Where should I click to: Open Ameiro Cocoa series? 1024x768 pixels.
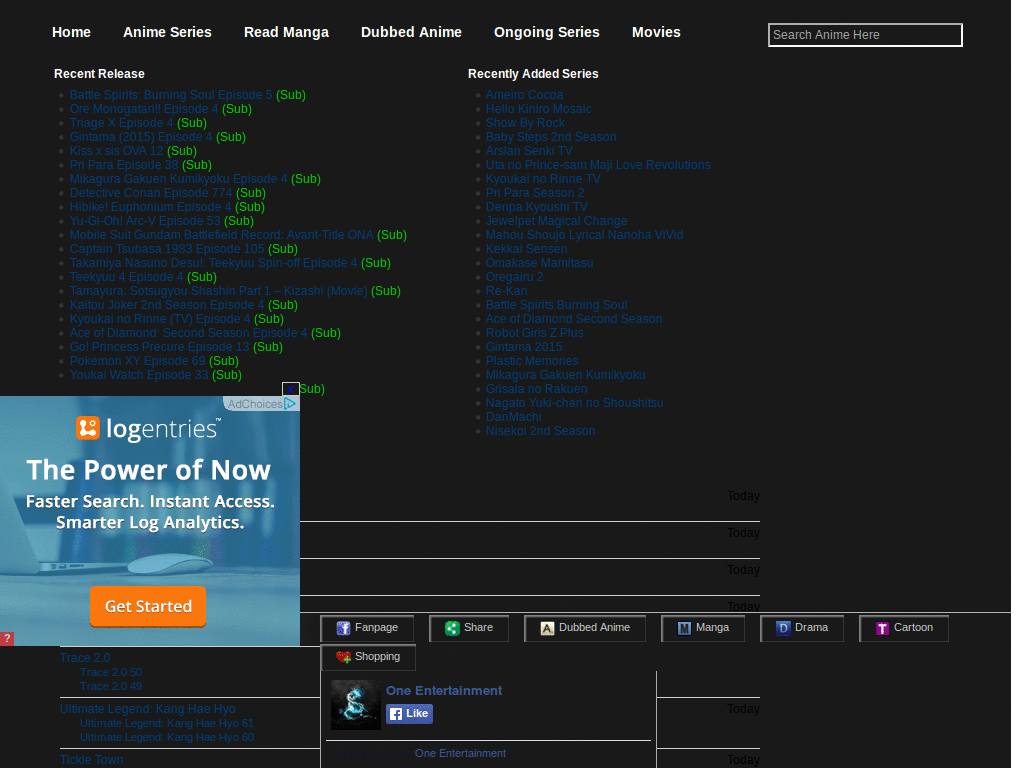click(524, 95)
